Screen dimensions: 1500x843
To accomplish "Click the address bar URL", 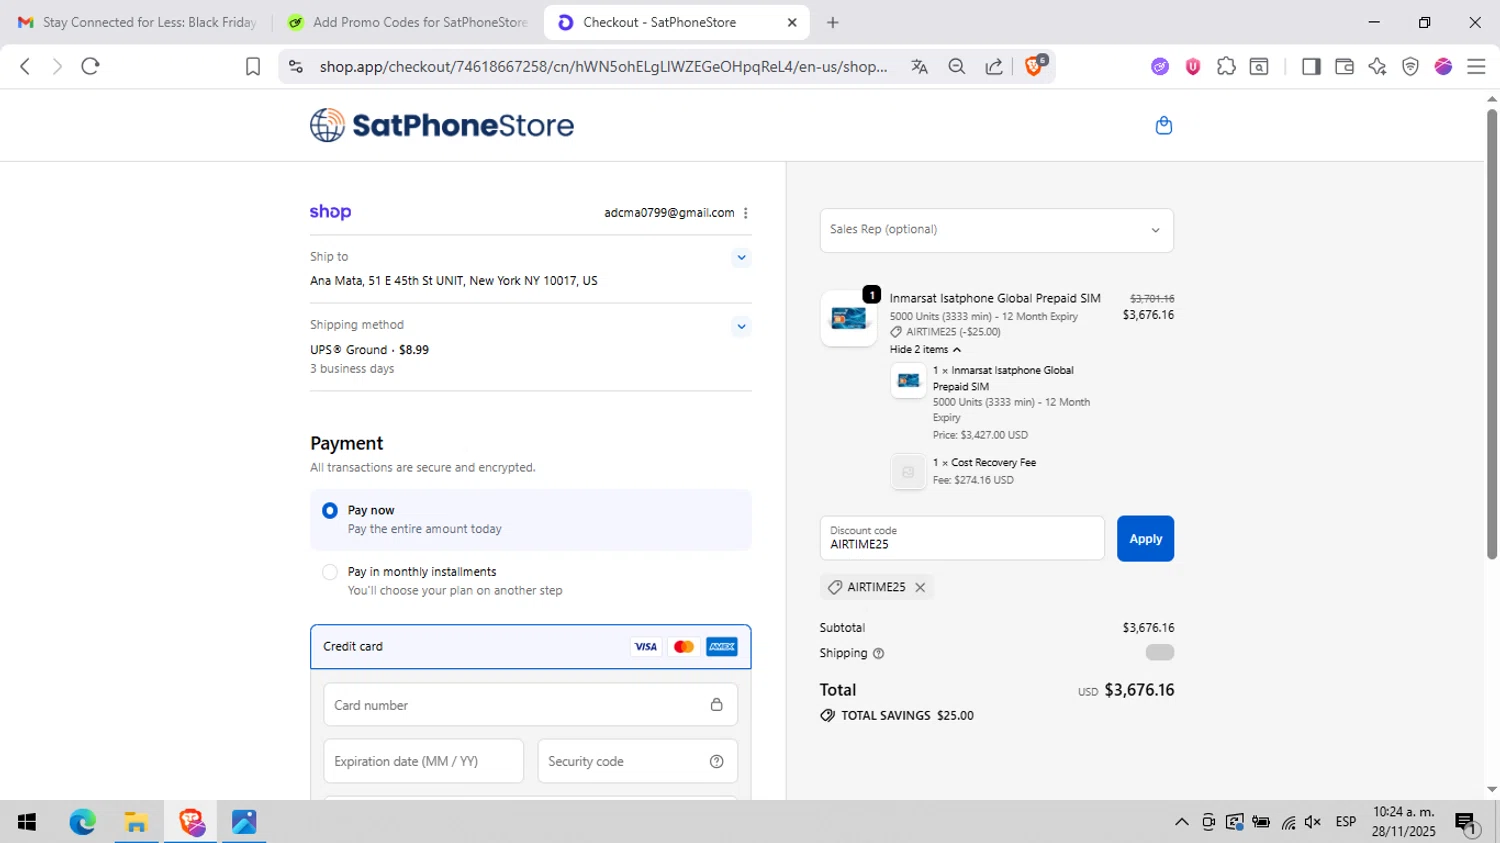I will 603,66.
